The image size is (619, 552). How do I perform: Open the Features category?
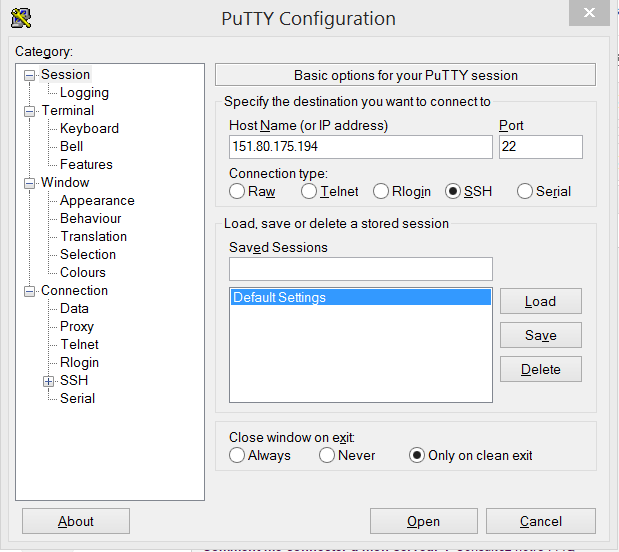86,165
